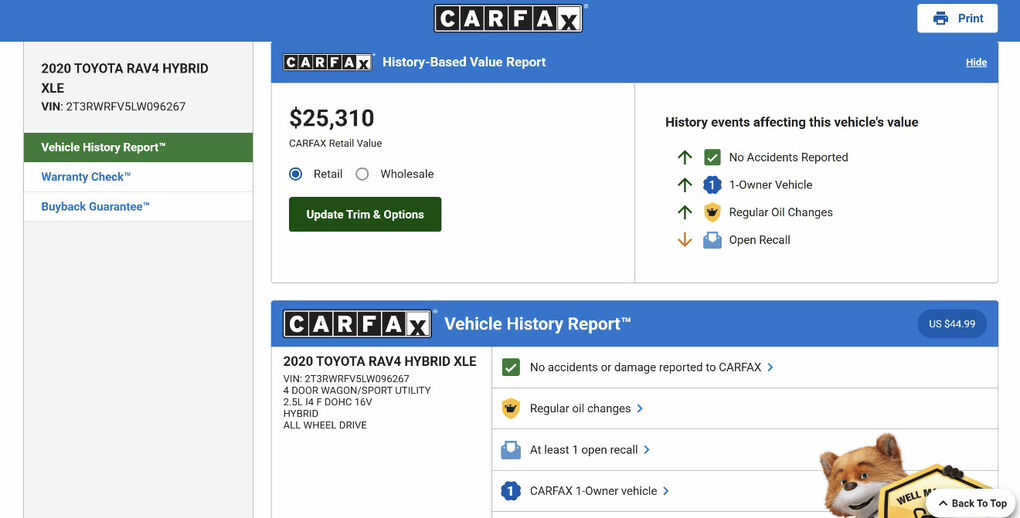Click the green No Accidents Reported checkmark icon
The image size is (1020, 518).
point(712,157)
